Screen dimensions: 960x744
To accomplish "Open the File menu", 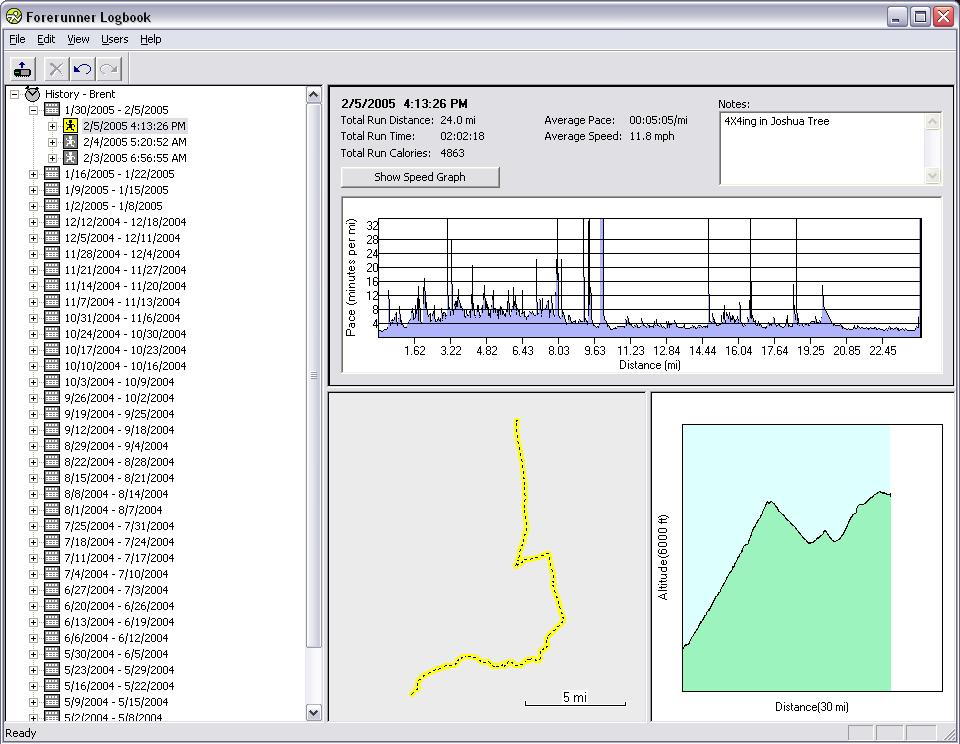I will [x=17, y=39].
